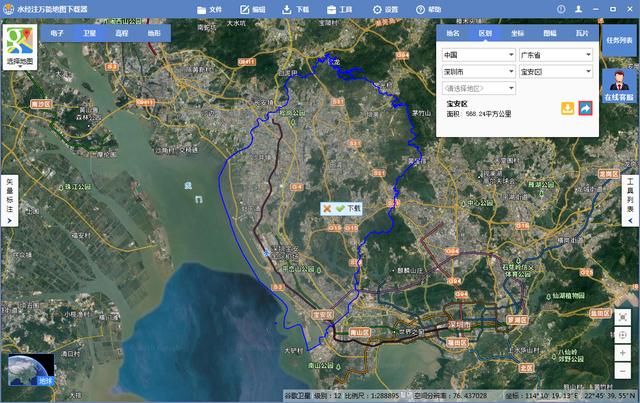Switch to the 地形 map layer
Image resolution: width=640 pixels, height=403 pixels.
point(153,33)
